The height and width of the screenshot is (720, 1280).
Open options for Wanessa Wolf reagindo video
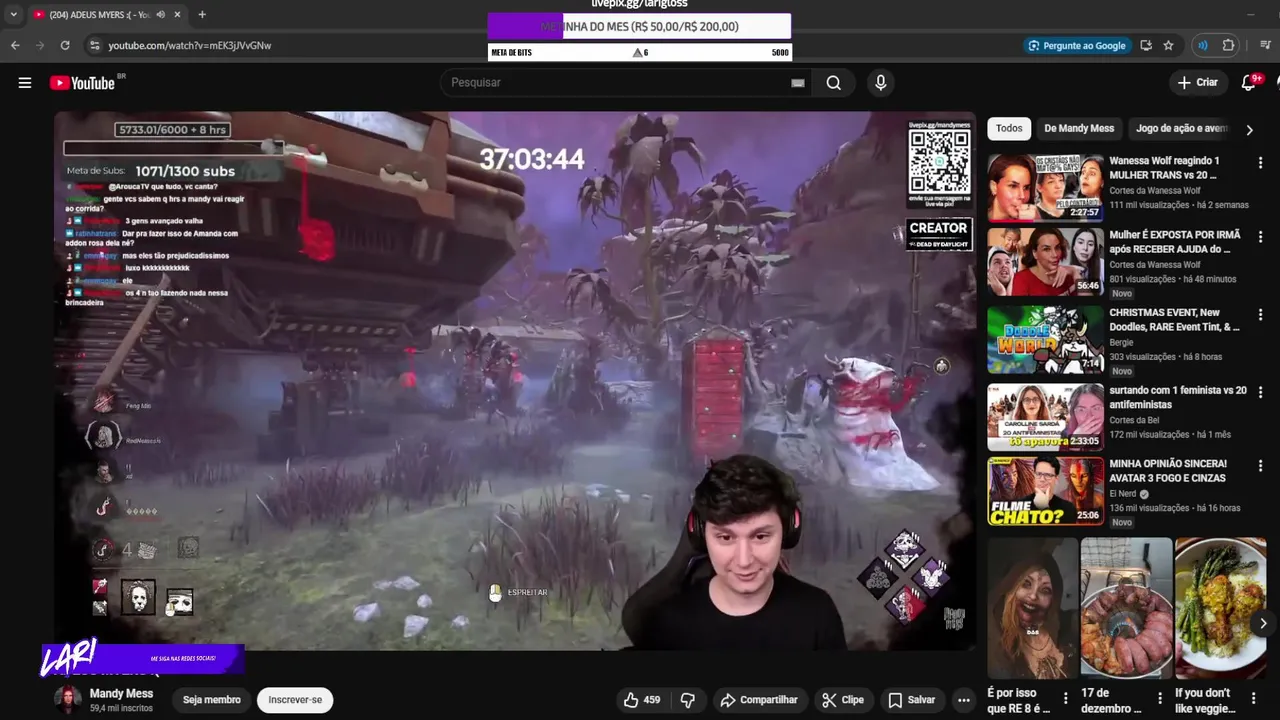[x=1260, y=162]
